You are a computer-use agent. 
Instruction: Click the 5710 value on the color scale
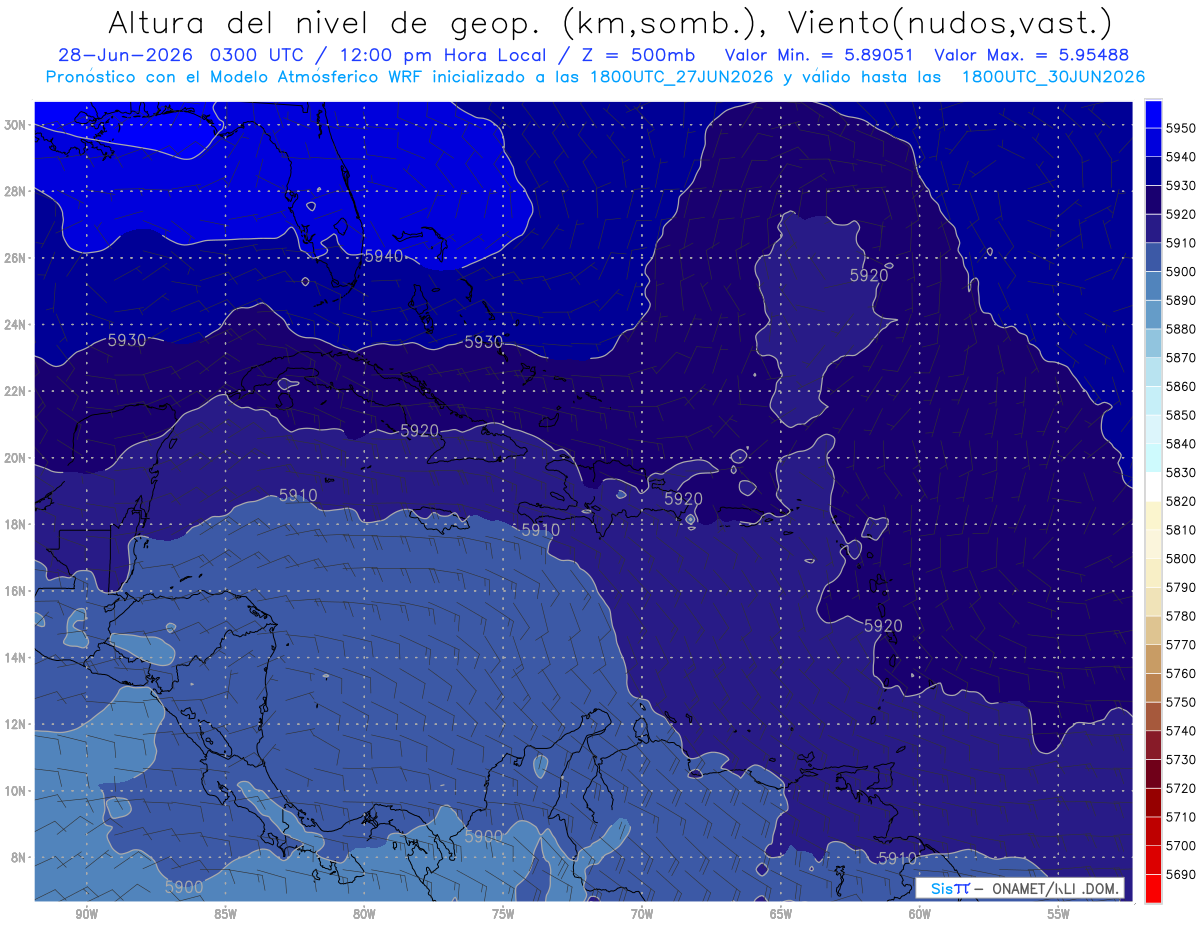(x=1180, y=817)
